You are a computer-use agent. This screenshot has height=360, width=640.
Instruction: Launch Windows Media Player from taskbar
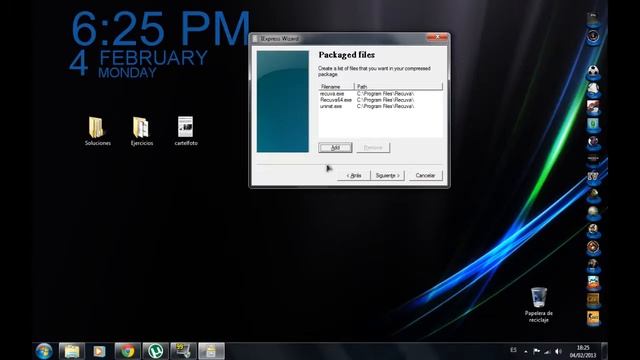[x=100, y=351]
